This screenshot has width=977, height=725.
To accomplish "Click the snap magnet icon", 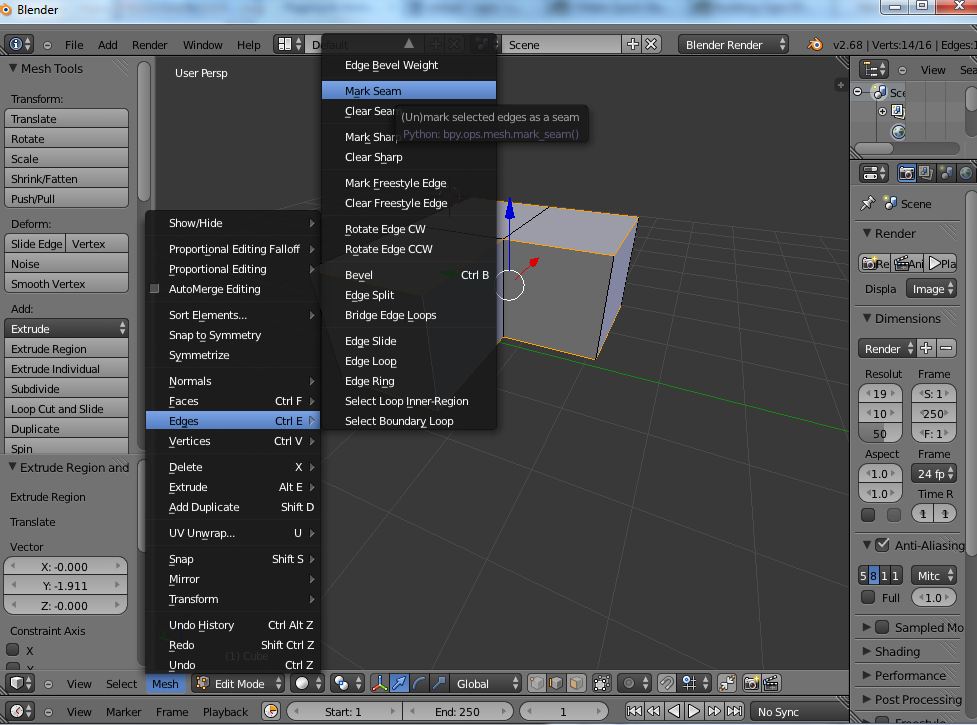I will click(x=666, y=683).
